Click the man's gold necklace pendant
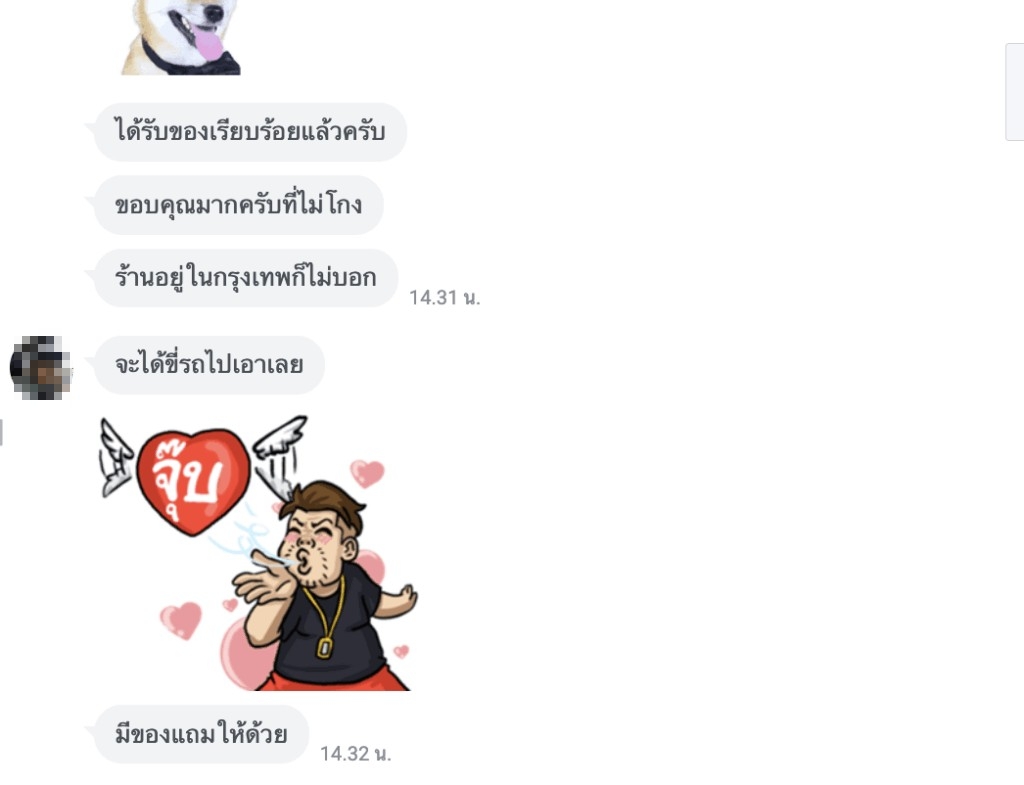The height and width of the screenshot is (785, 1024). click(324, 648)
